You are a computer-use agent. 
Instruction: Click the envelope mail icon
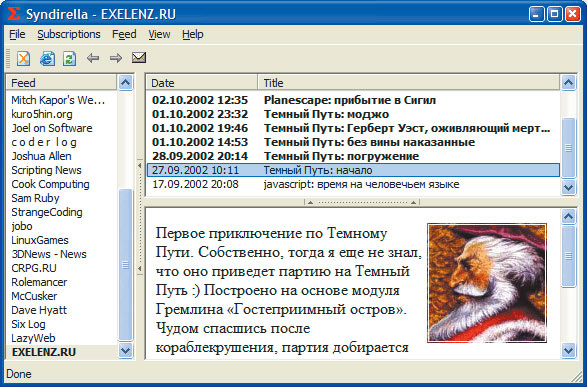point(139,58)
